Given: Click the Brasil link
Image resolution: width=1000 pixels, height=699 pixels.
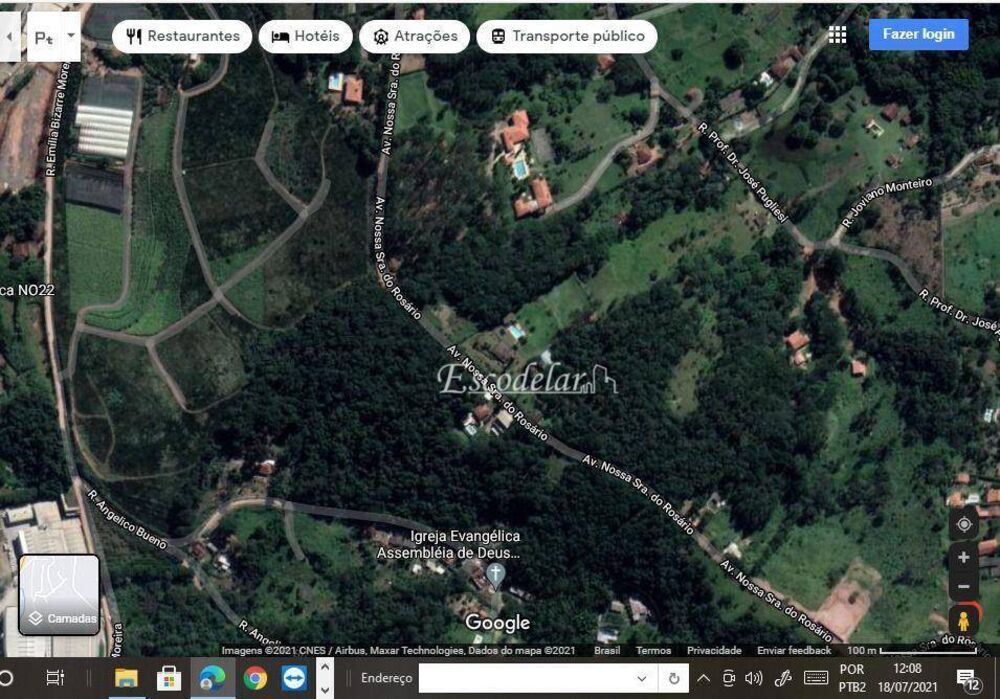Looking at the screenshot, I should tap(607, 651).
